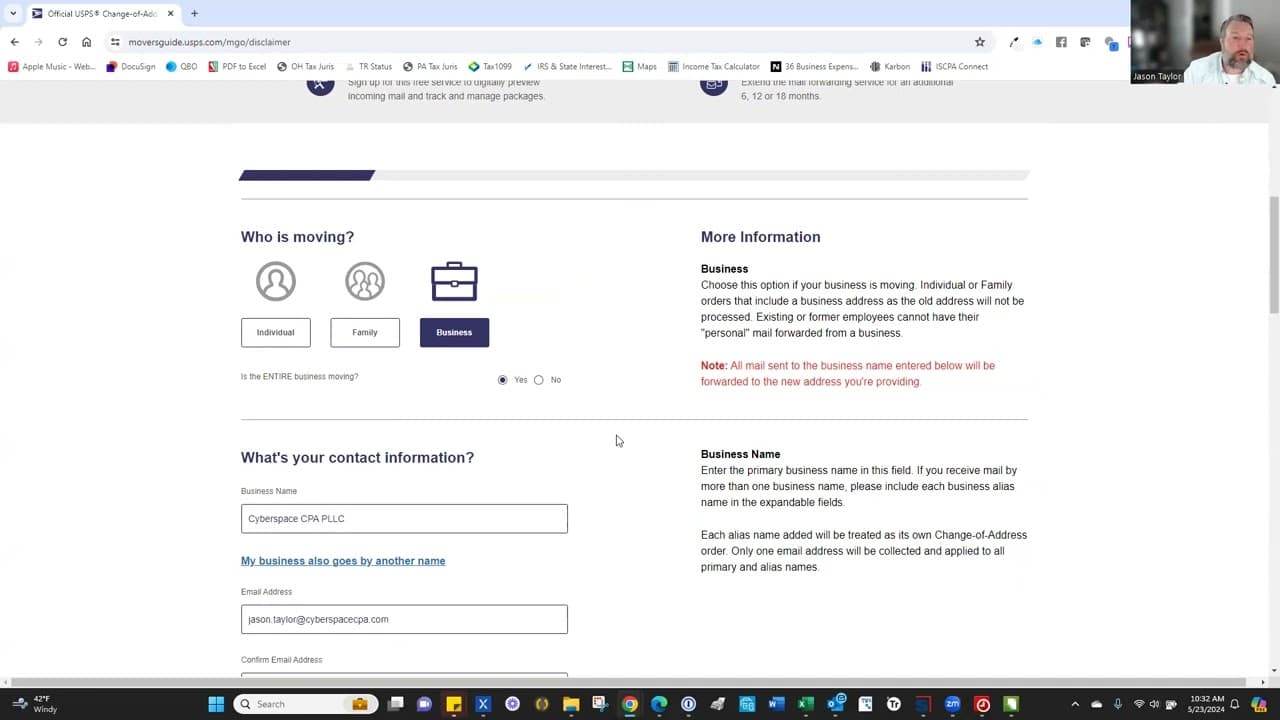Click the Email Address input field

point(404,619)
